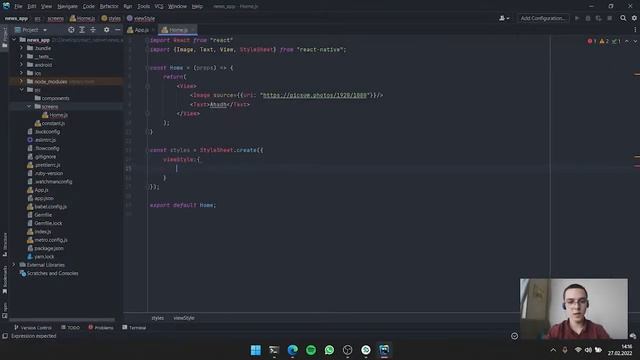Click the Wi-Fi tray icon
640x360 pixels.
click(x=578, y=350)
